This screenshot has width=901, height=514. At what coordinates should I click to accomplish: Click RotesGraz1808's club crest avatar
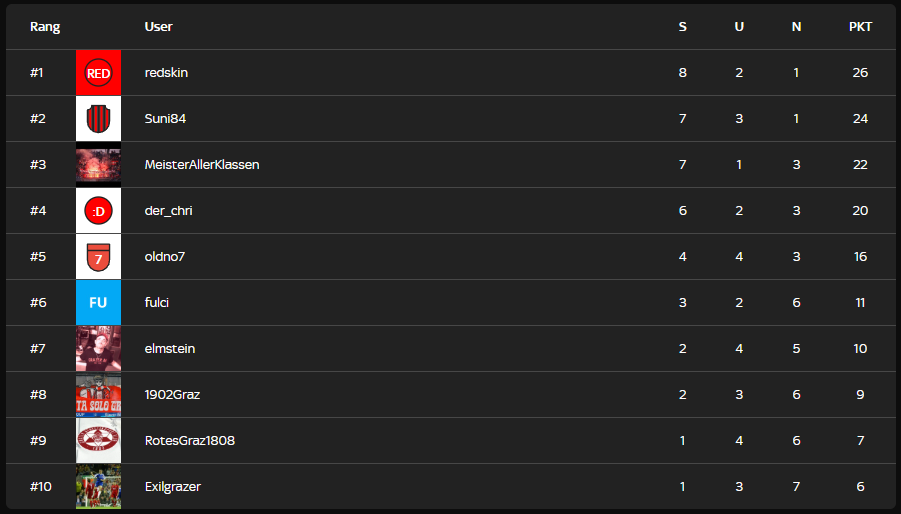[x=98, y=441]
